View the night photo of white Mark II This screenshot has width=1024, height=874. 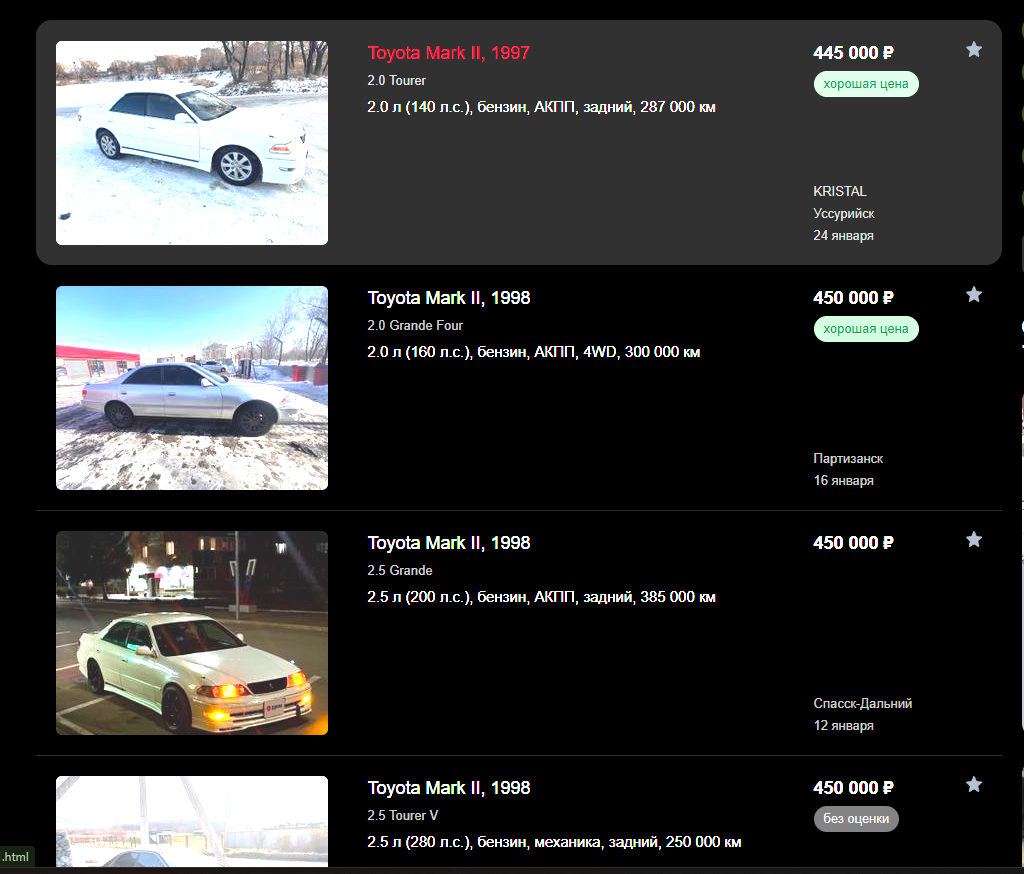(x=192, y=633)
